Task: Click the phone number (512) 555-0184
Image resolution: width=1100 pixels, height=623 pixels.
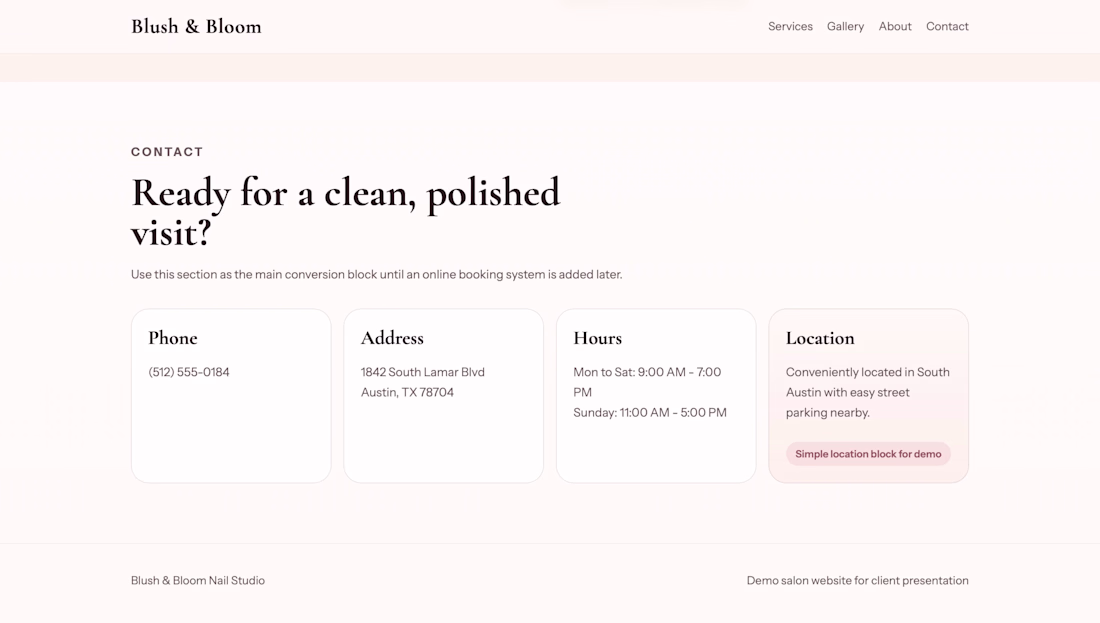Action: [x=189, y=372]
